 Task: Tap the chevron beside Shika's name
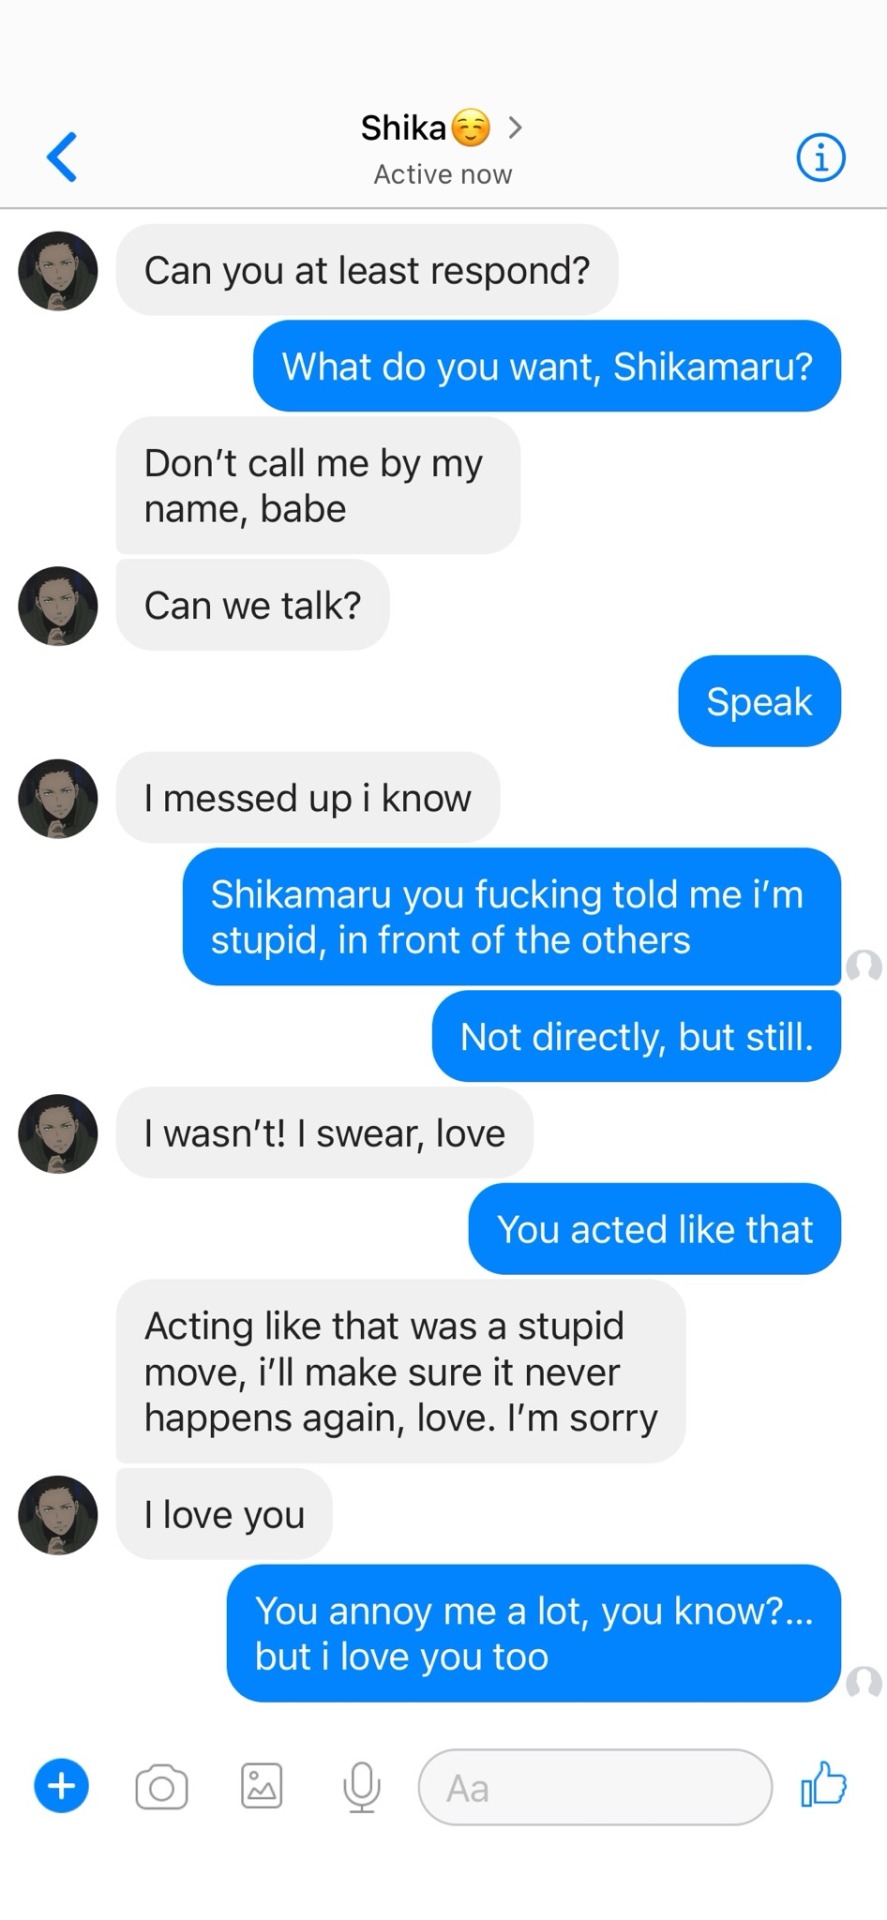click(515, 127)
